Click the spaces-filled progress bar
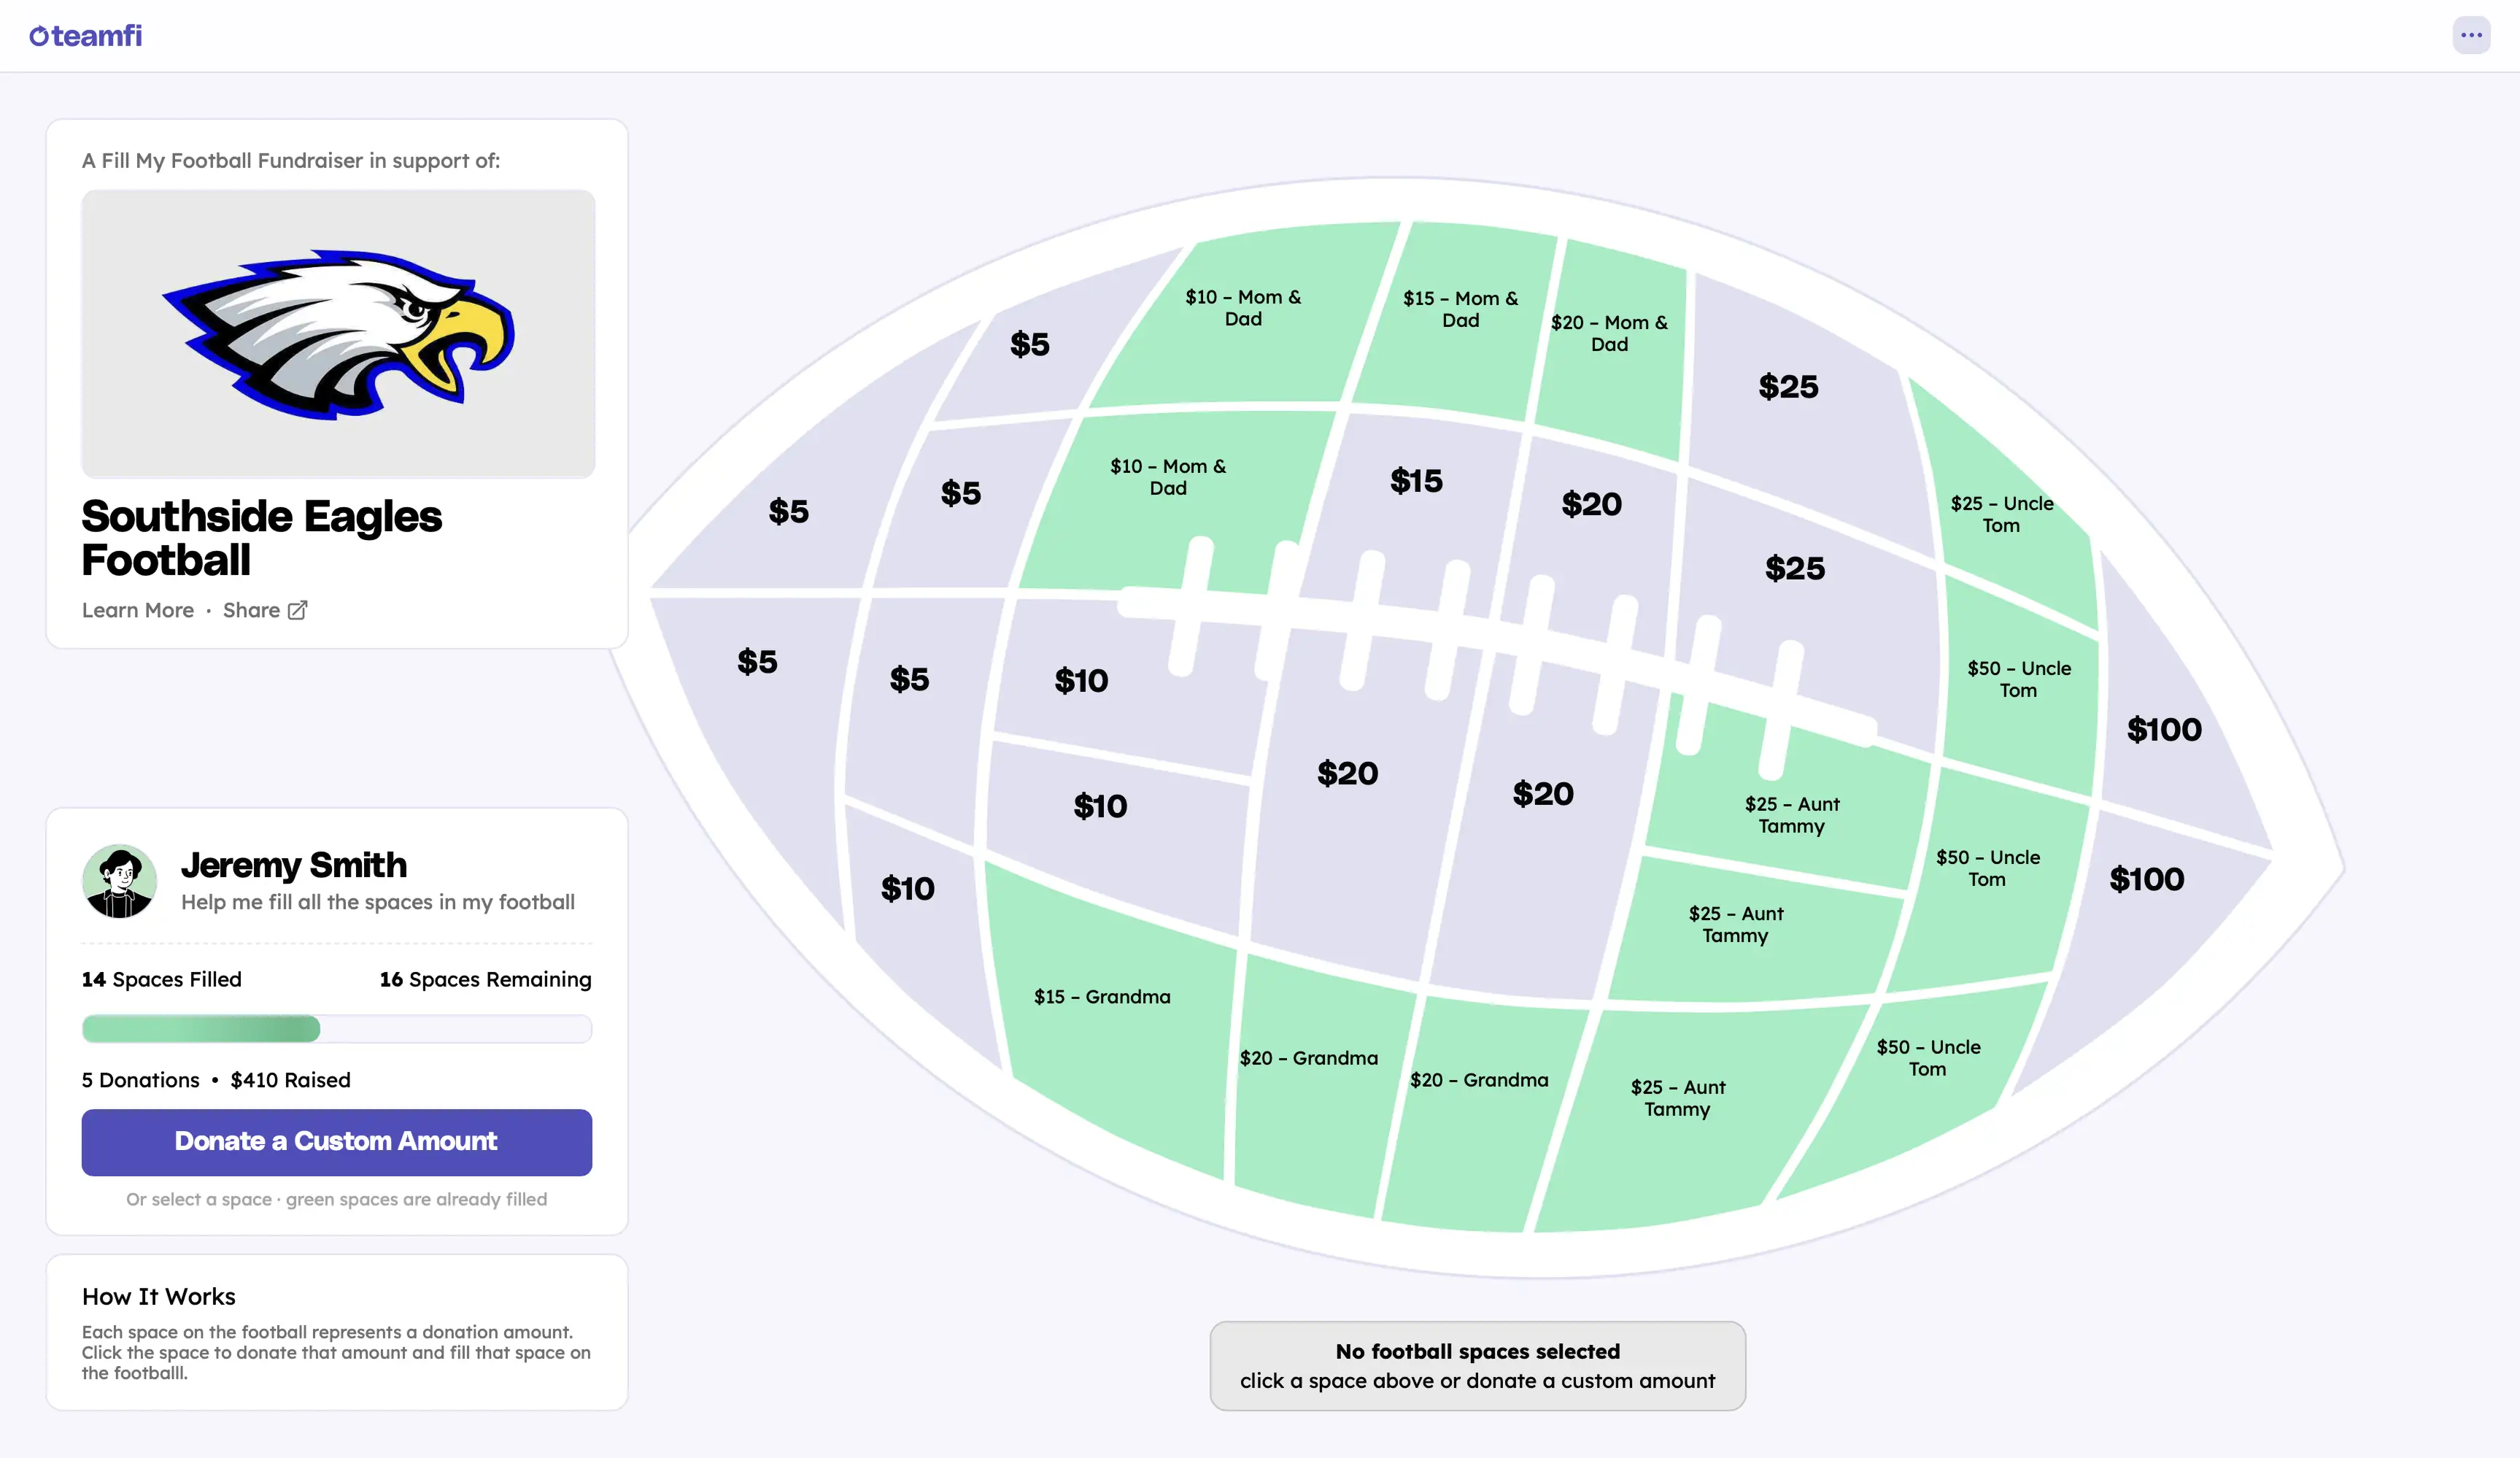Viewport: 2520px width, 1458px height. pos(337,1029)
